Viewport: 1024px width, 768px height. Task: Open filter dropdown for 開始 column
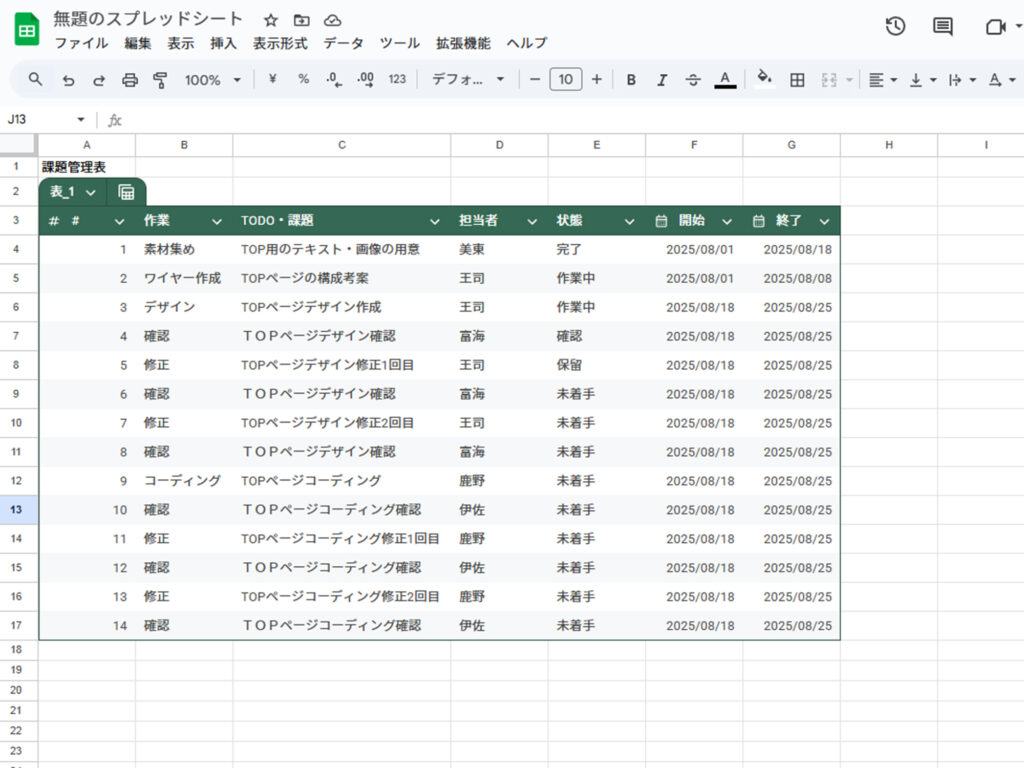point(726,221)
